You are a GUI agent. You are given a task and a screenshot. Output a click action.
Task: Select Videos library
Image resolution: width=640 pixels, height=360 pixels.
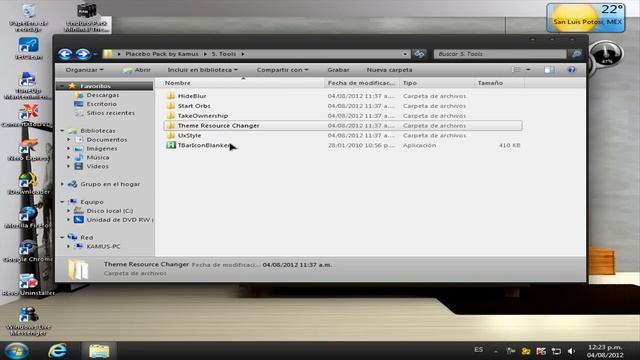(97, 167)
